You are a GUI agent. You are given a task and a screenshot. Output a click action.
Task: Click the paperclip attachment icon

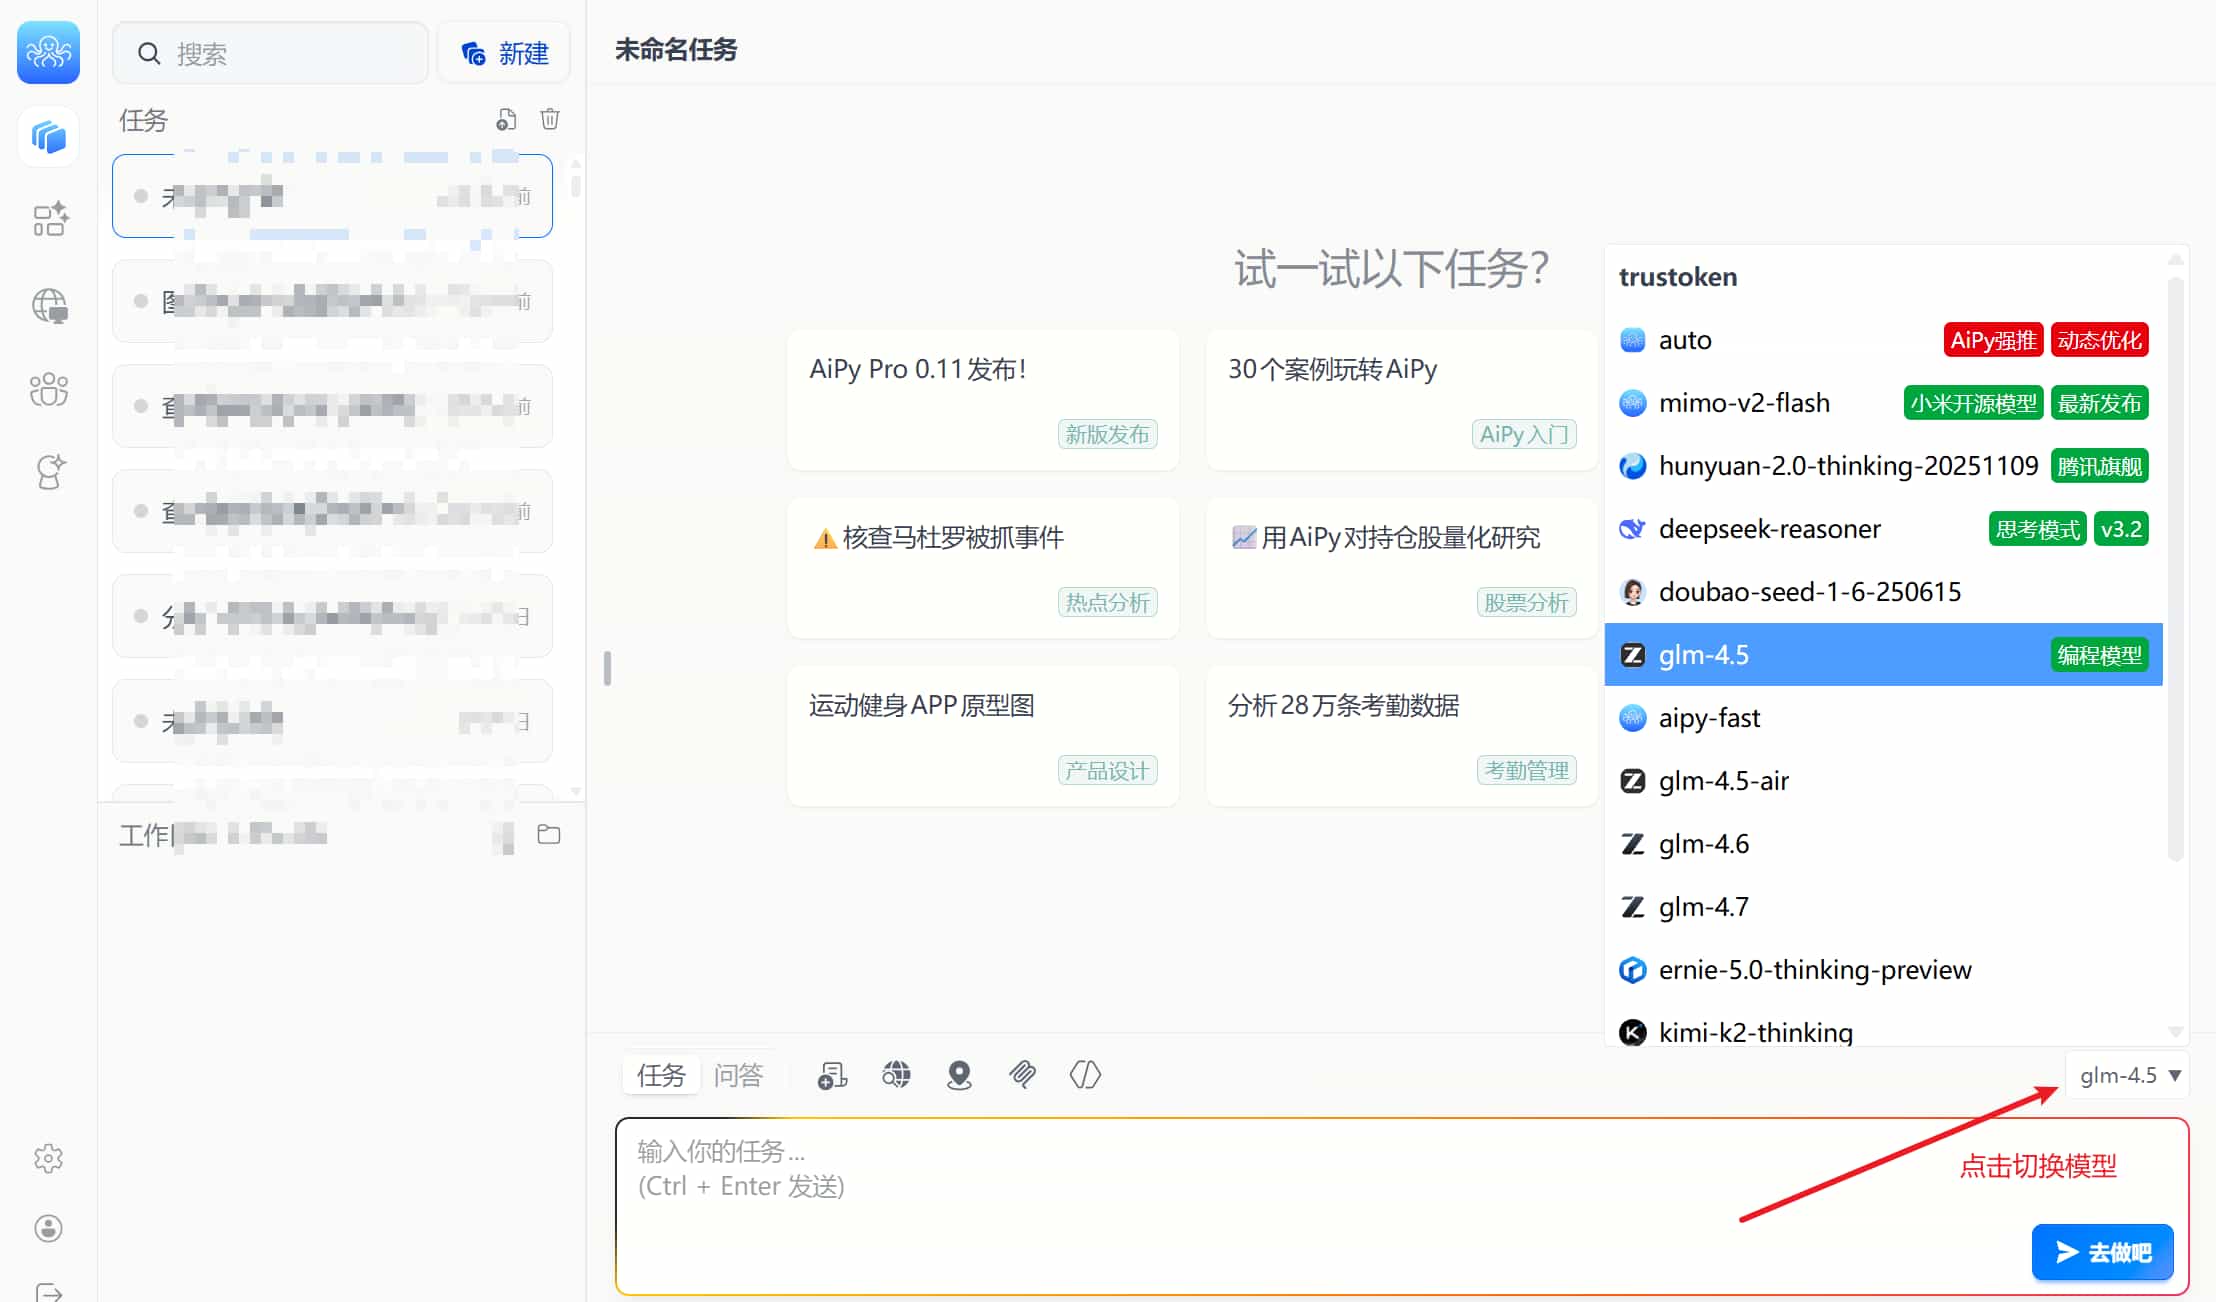(x=1022, y=1075)
